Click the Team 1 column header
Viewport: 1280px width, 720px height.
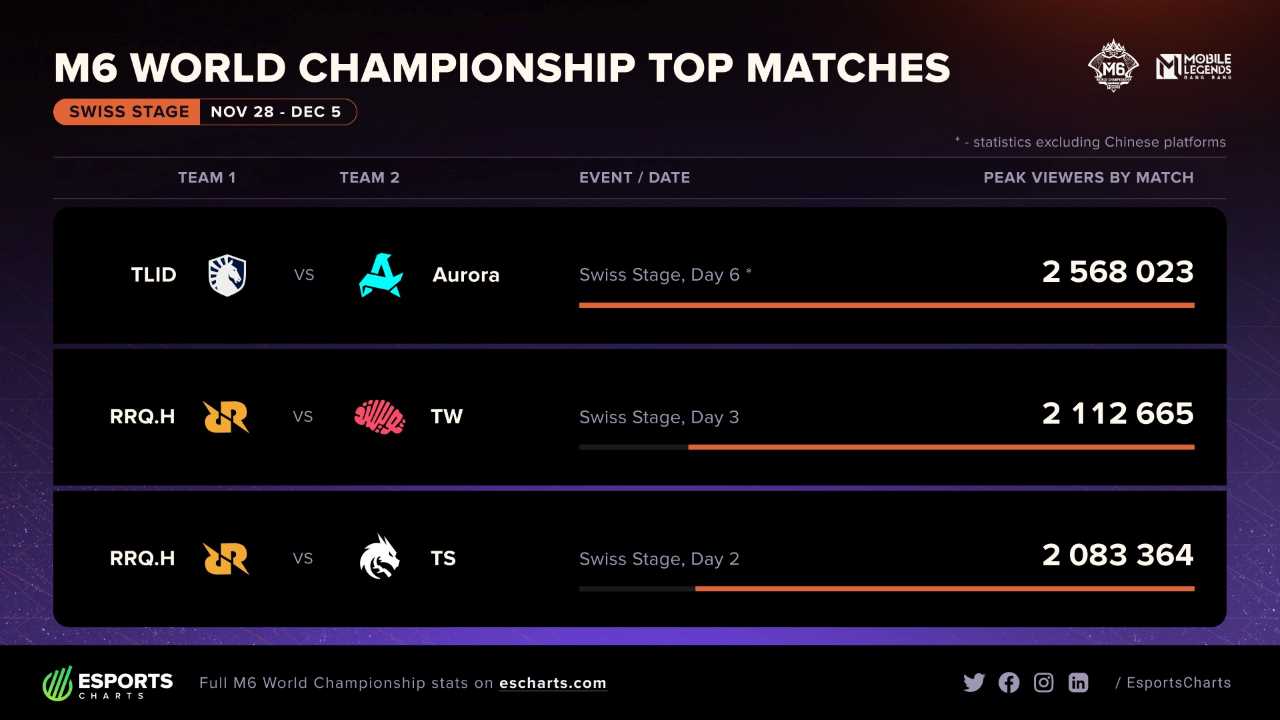click(207, 177)
